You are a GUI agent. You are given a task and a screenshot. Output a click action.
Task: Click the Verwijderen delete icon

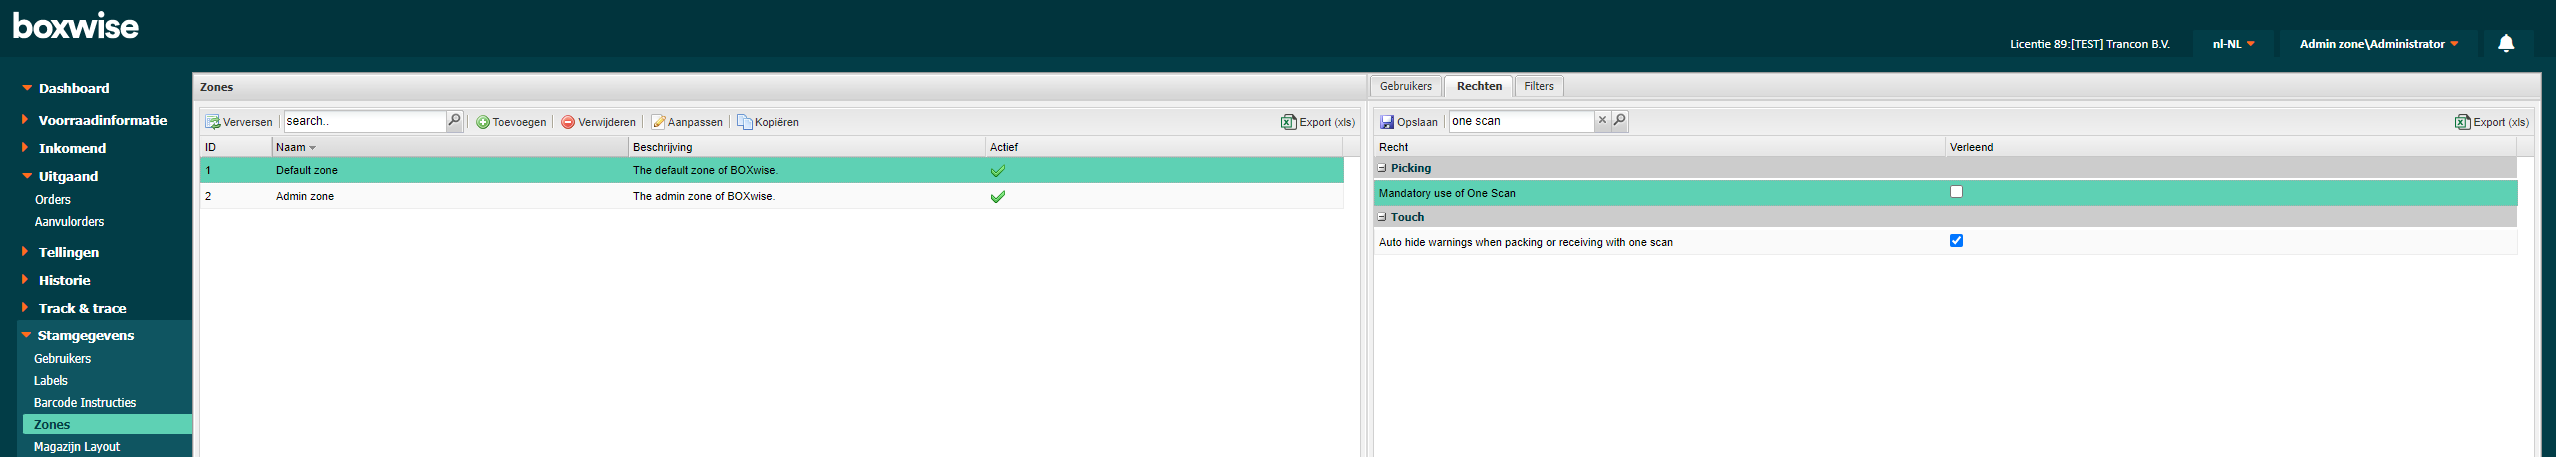click(x=568, y=122)
